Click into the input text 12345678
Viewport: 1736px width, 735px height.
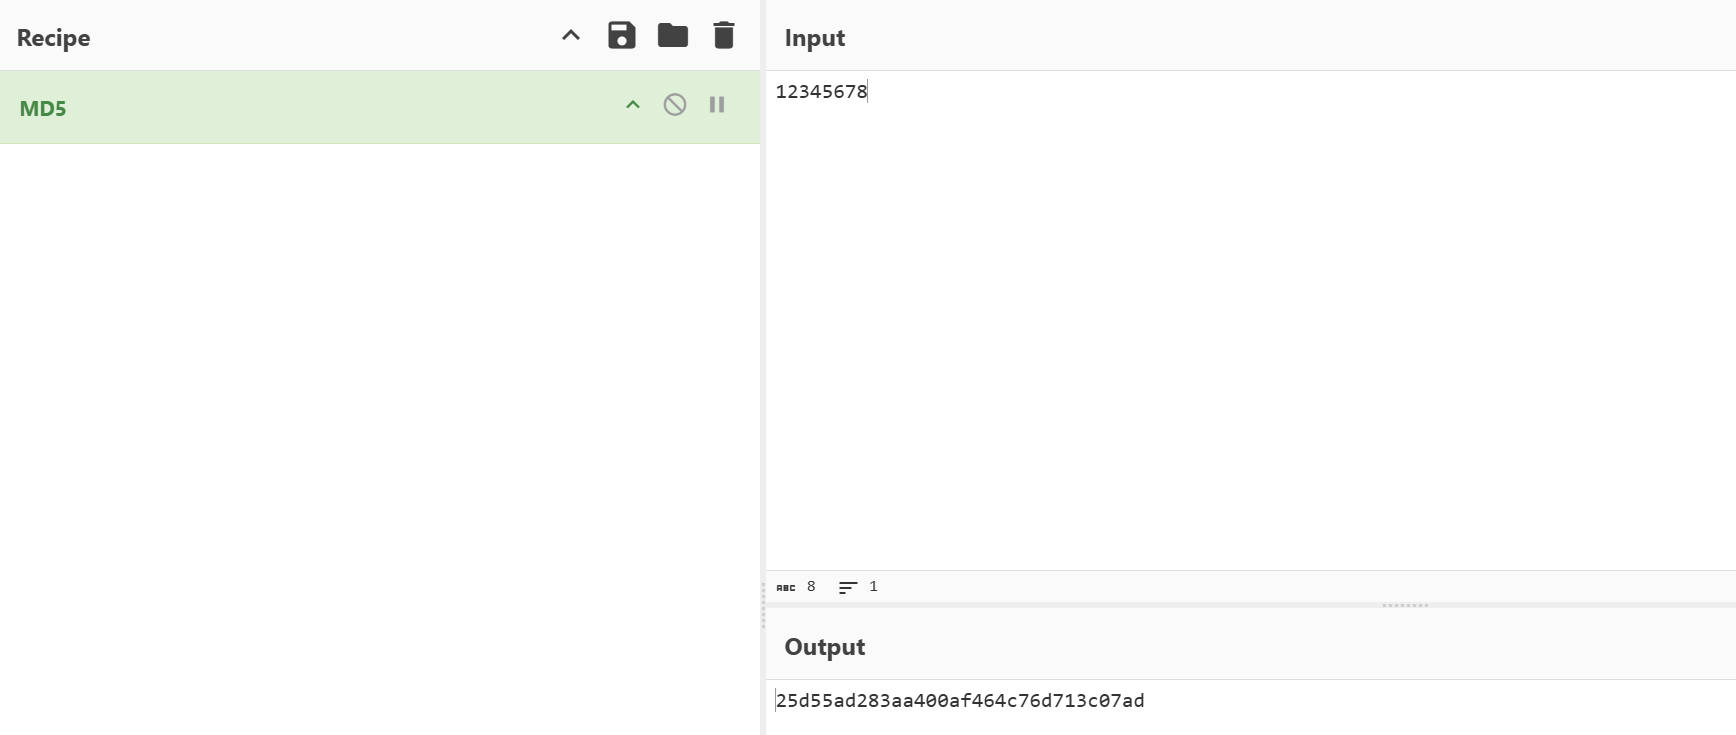pos(821,92)
